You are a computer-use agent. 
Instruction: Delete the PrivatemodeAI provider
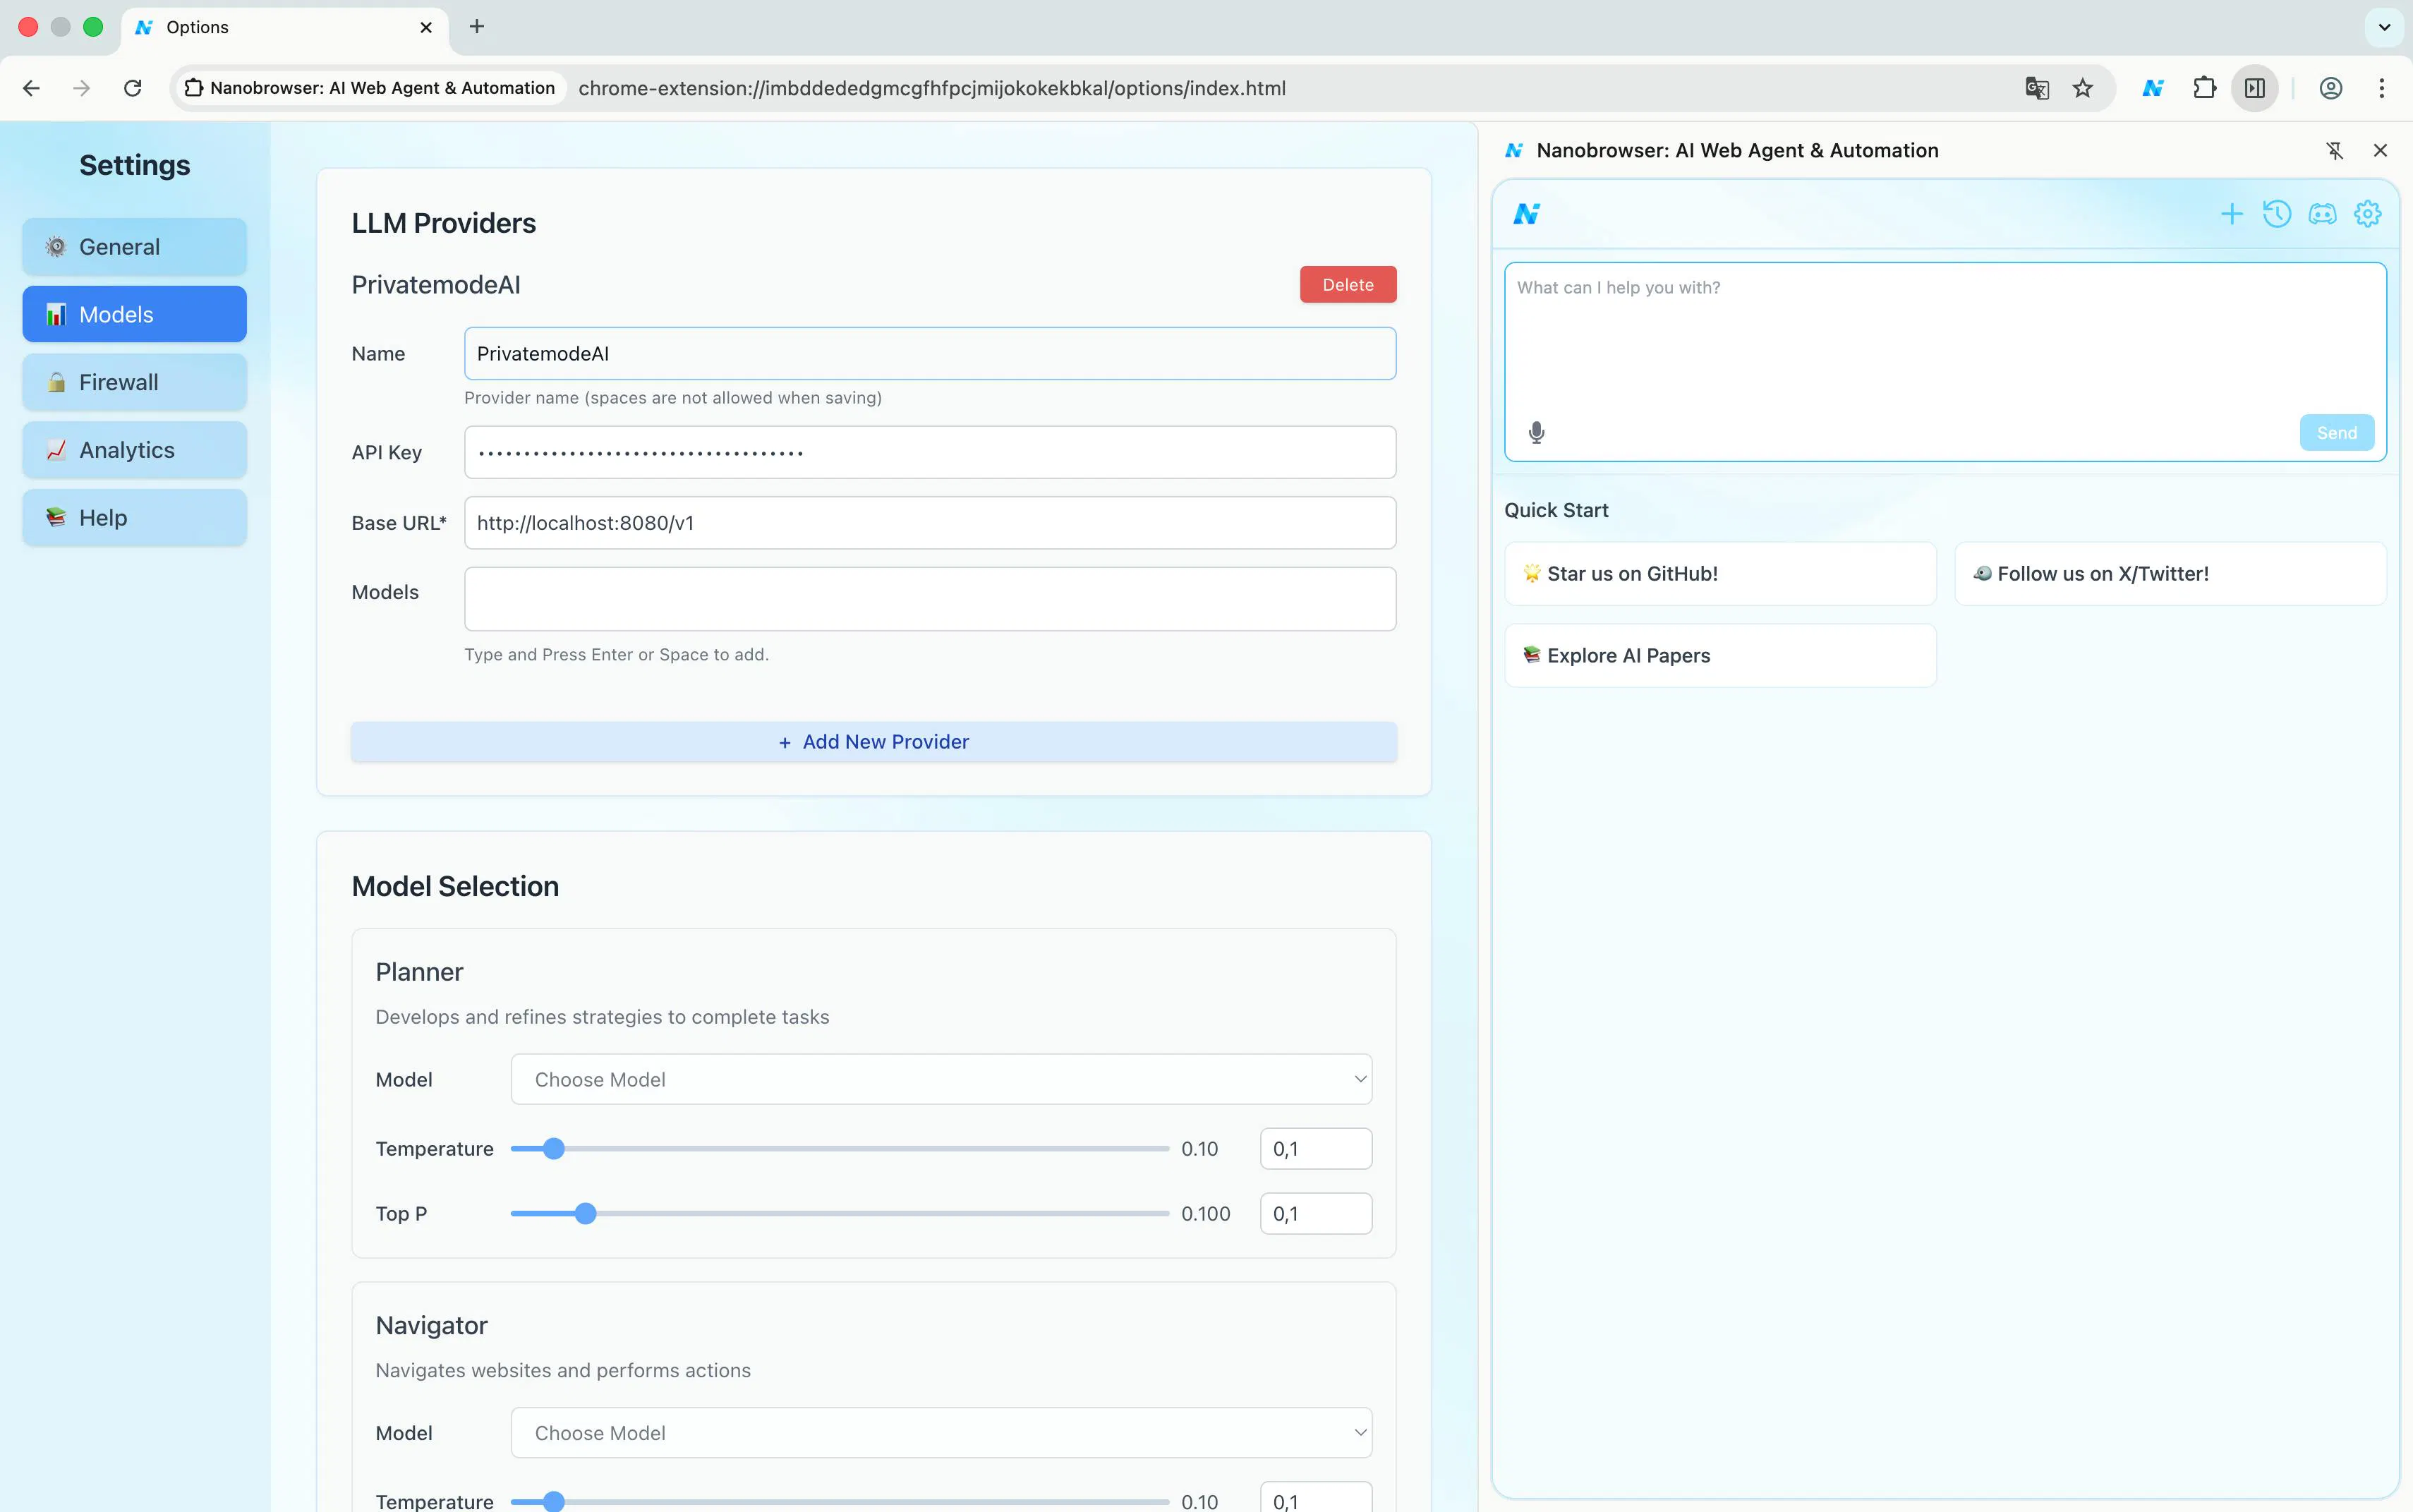pyautogui.click(x=1347, y=285)
